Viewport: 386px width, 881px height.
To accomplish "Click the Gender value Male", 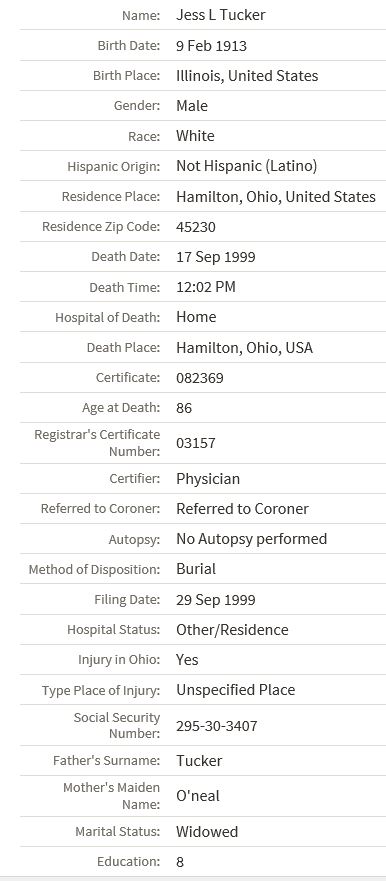I will pos(192,106).
